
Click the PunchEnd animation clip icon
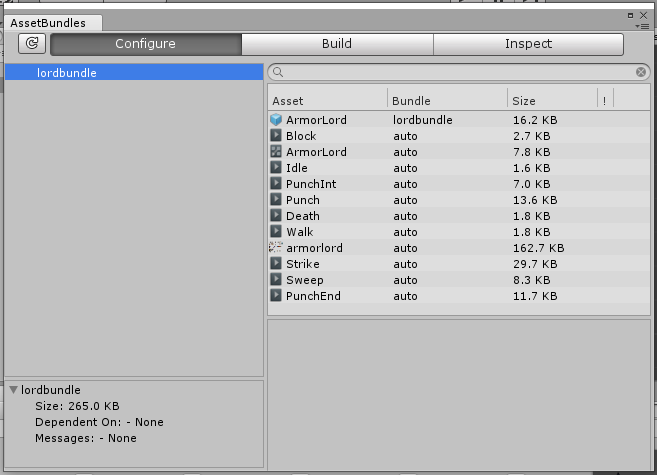tap(276, 295)
